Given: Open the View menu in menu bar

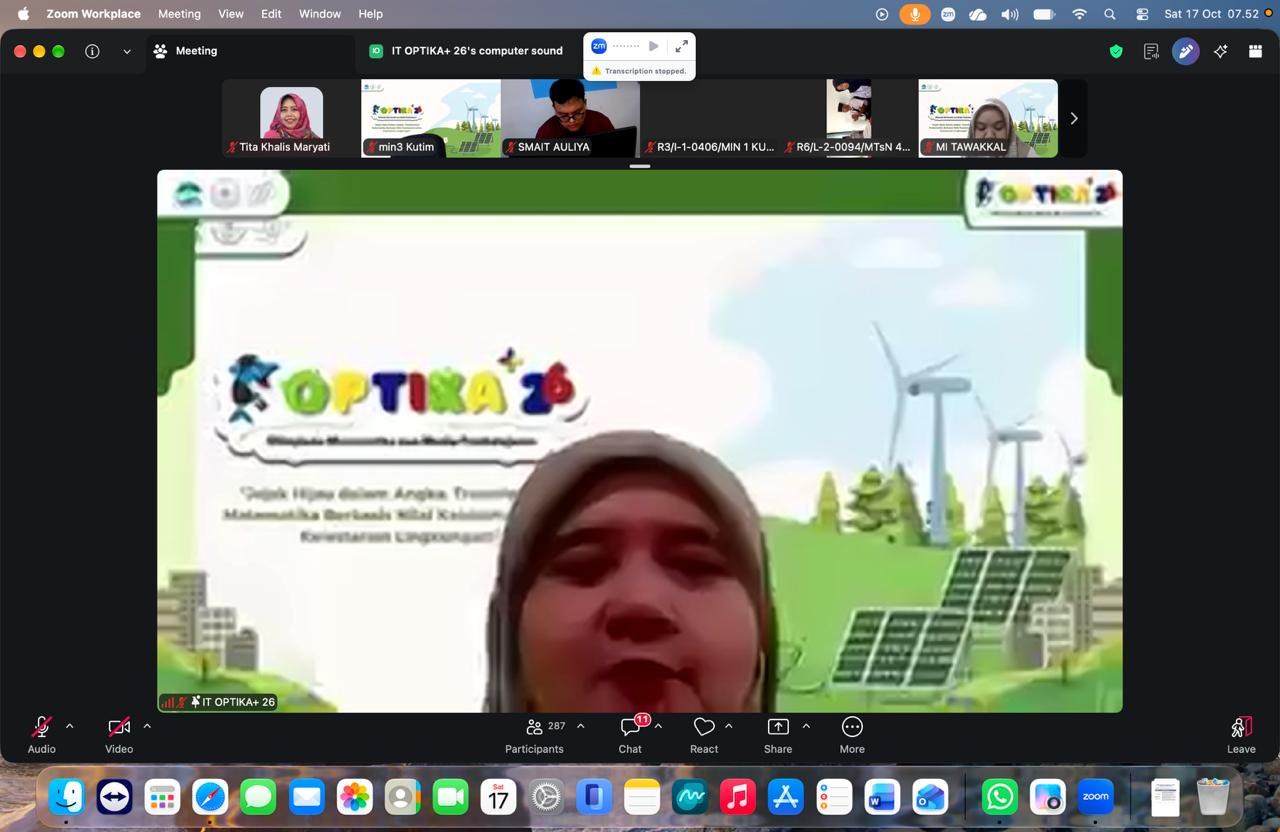Looking at the screenshot, I should (x=231, y=14).
